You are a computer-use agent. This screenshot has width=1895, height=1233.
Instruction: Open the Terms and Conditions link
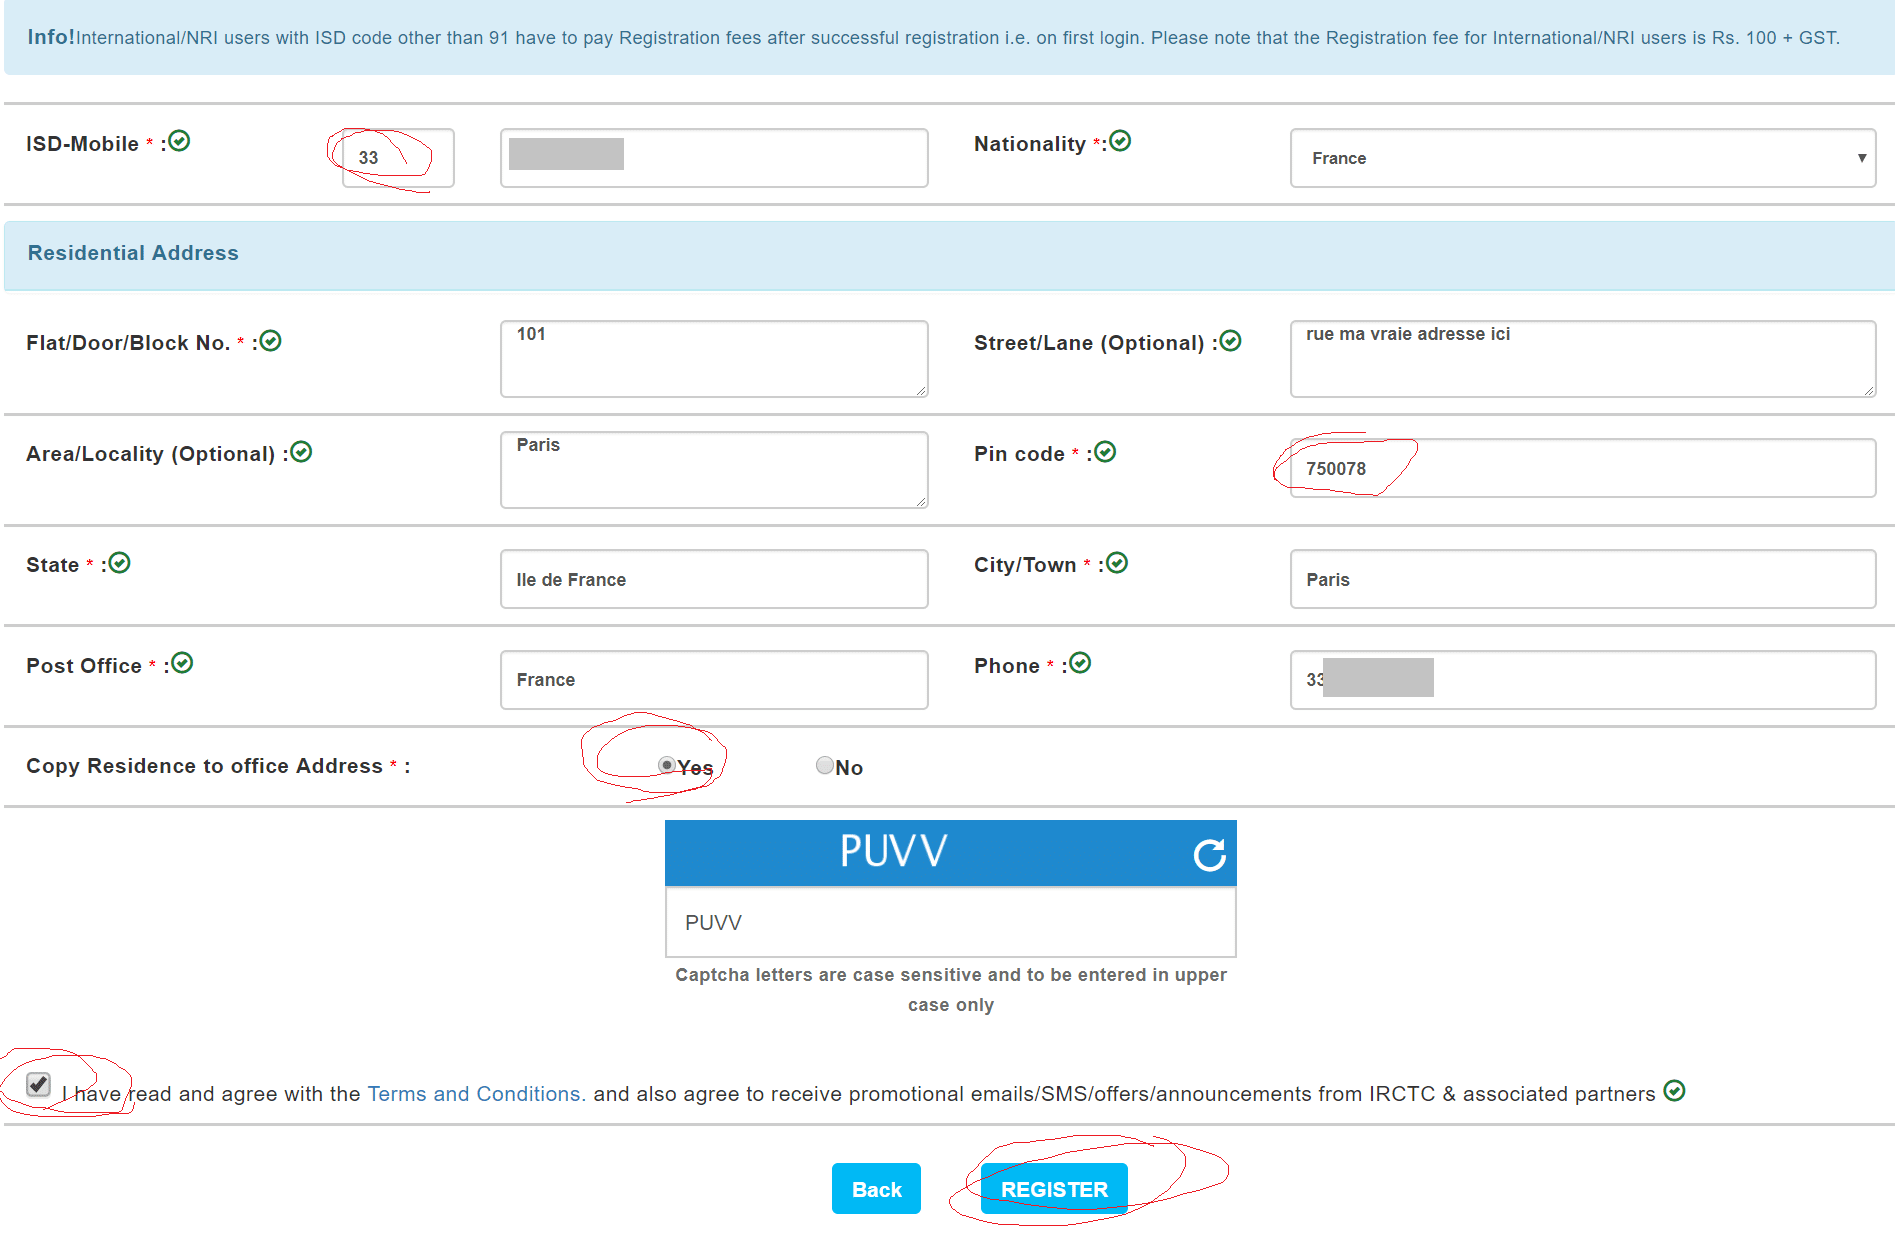pos(475,1094)
